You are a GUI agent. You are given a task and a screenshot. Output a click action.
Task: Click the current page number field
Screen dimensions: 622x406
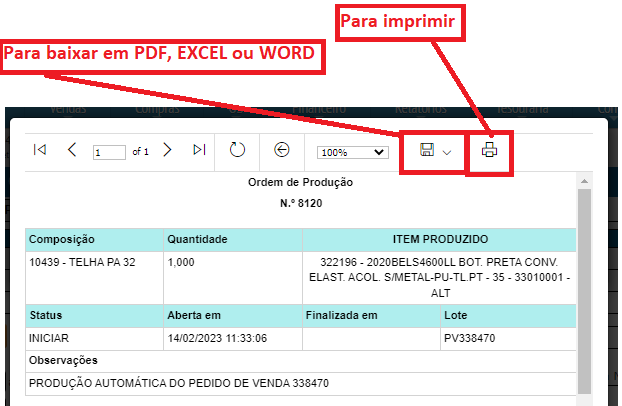(109, 152)
